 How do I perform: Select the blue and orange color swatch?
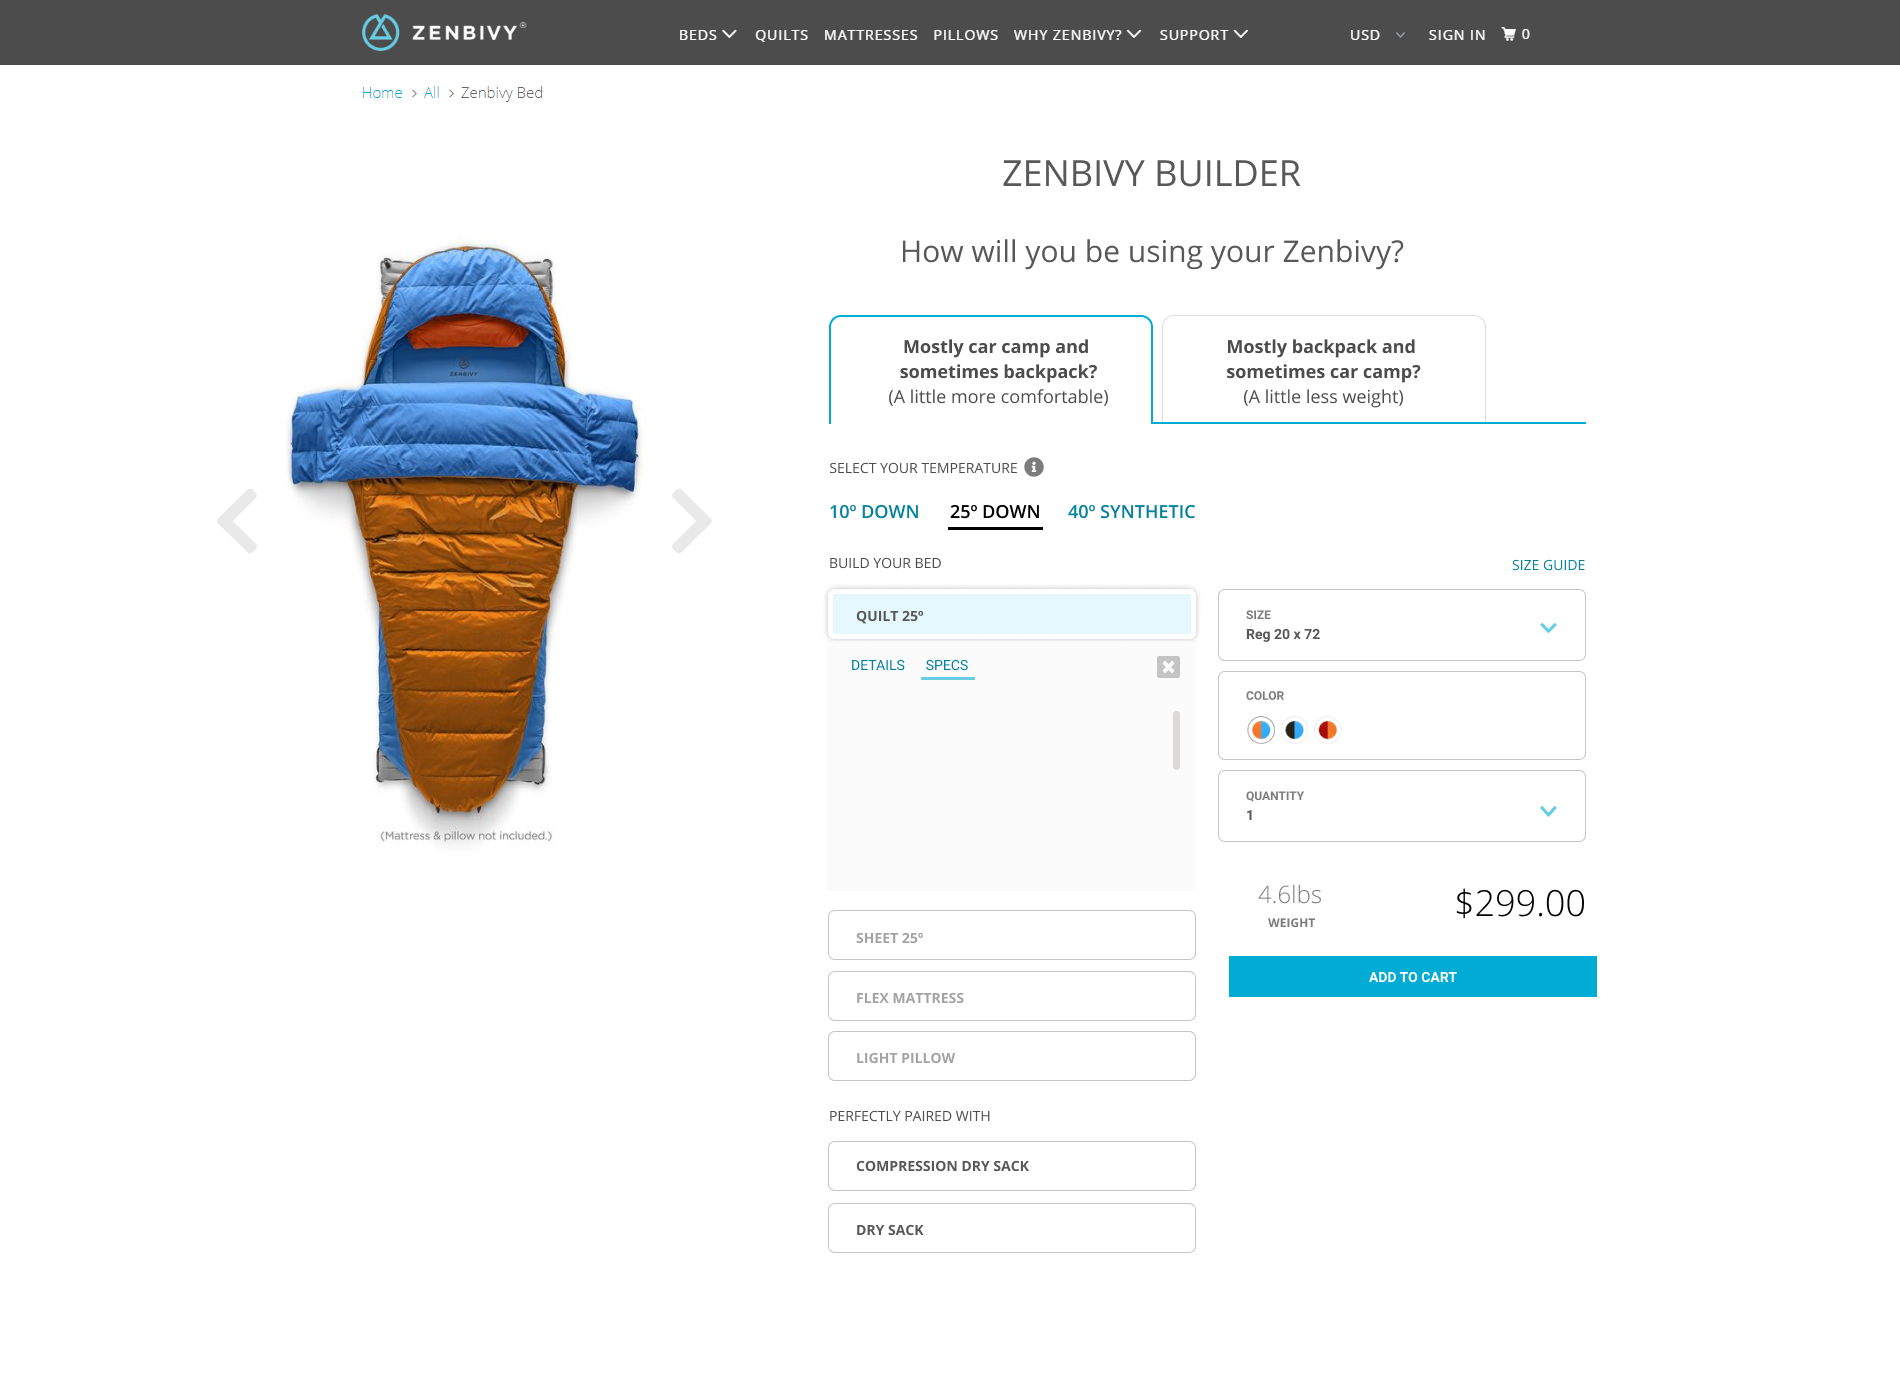(x=1261, y=730)
